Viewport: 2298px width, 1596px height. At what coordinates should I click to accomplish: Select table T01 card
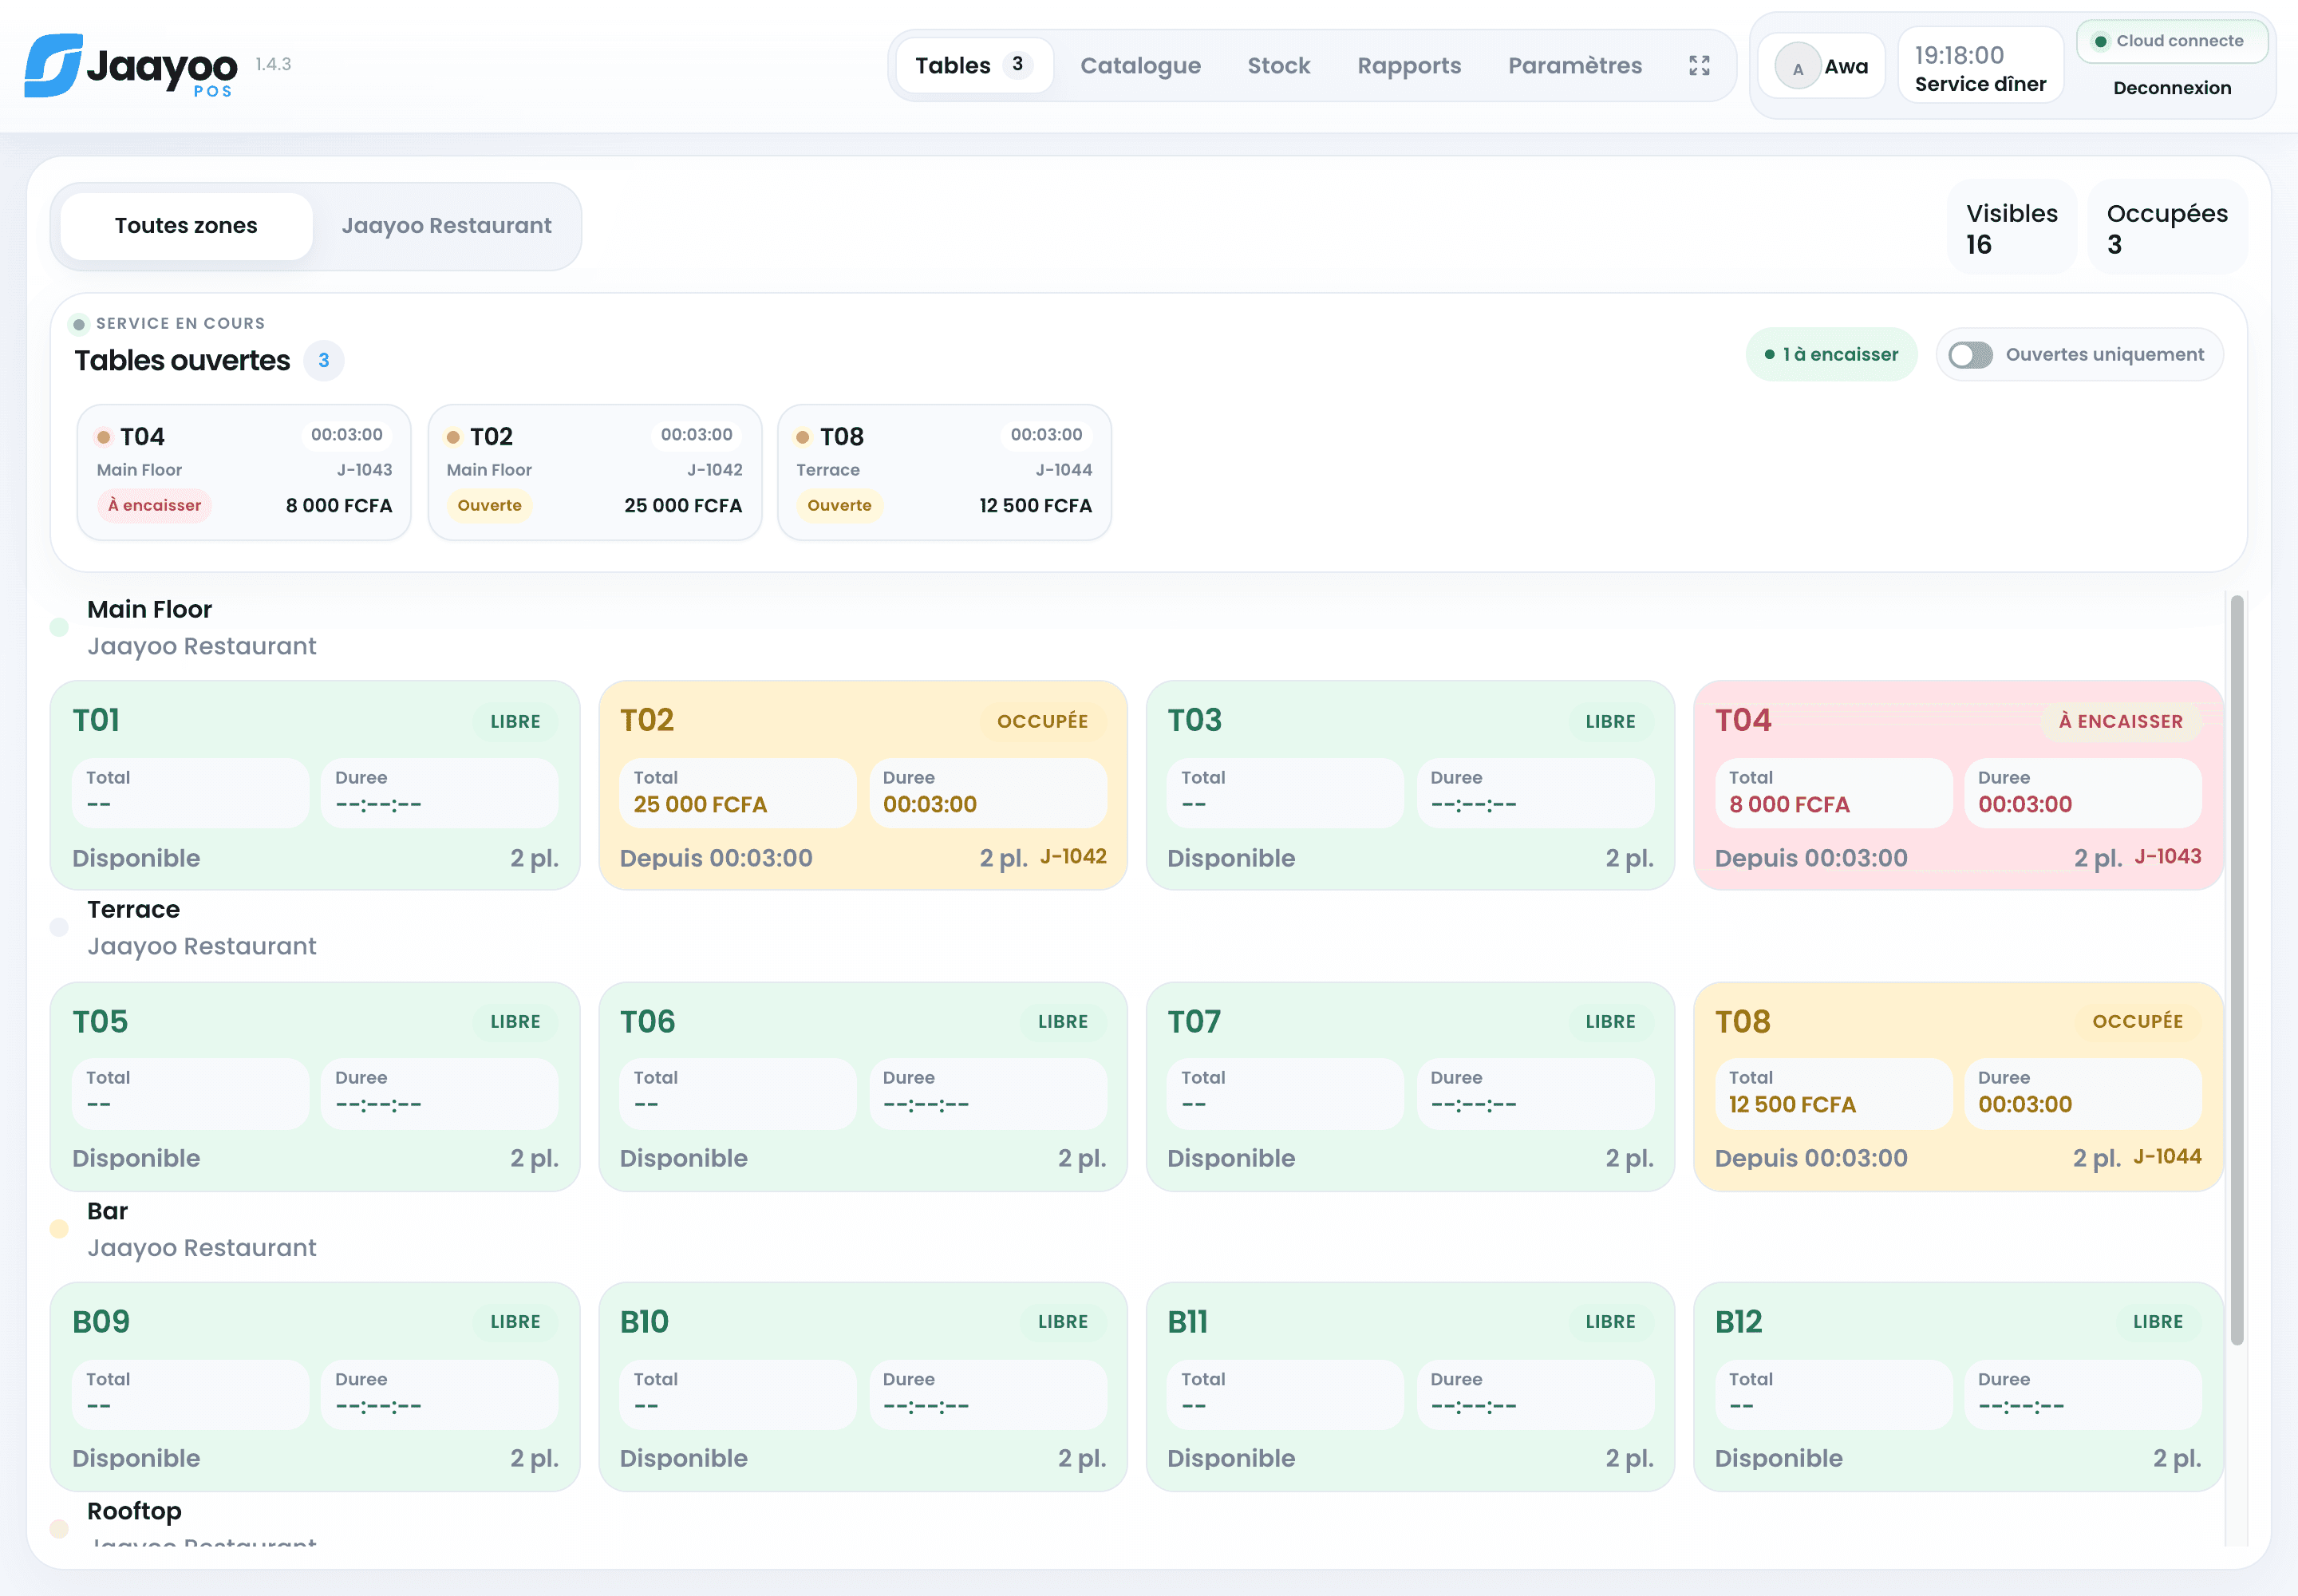pyautogui.click(x=315, y=786)
